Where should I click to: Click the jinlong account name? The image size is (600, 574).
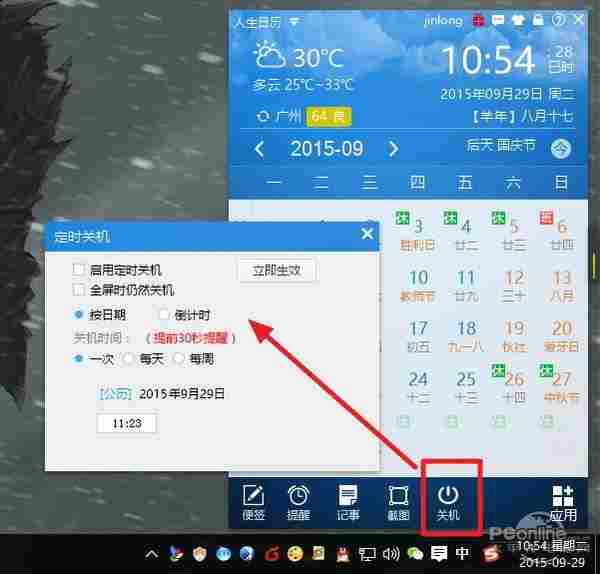(x=443, y=20)
